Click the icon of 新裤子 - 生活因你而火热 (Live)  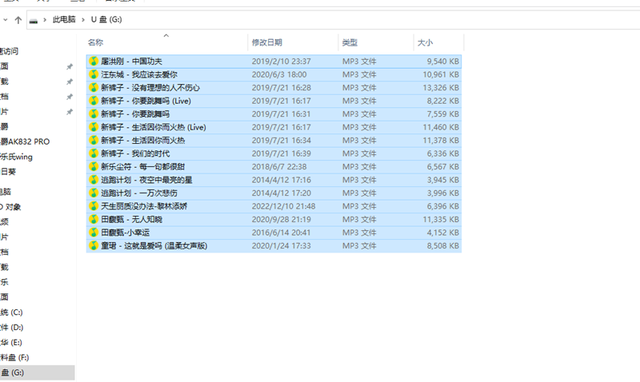[93, 127]
